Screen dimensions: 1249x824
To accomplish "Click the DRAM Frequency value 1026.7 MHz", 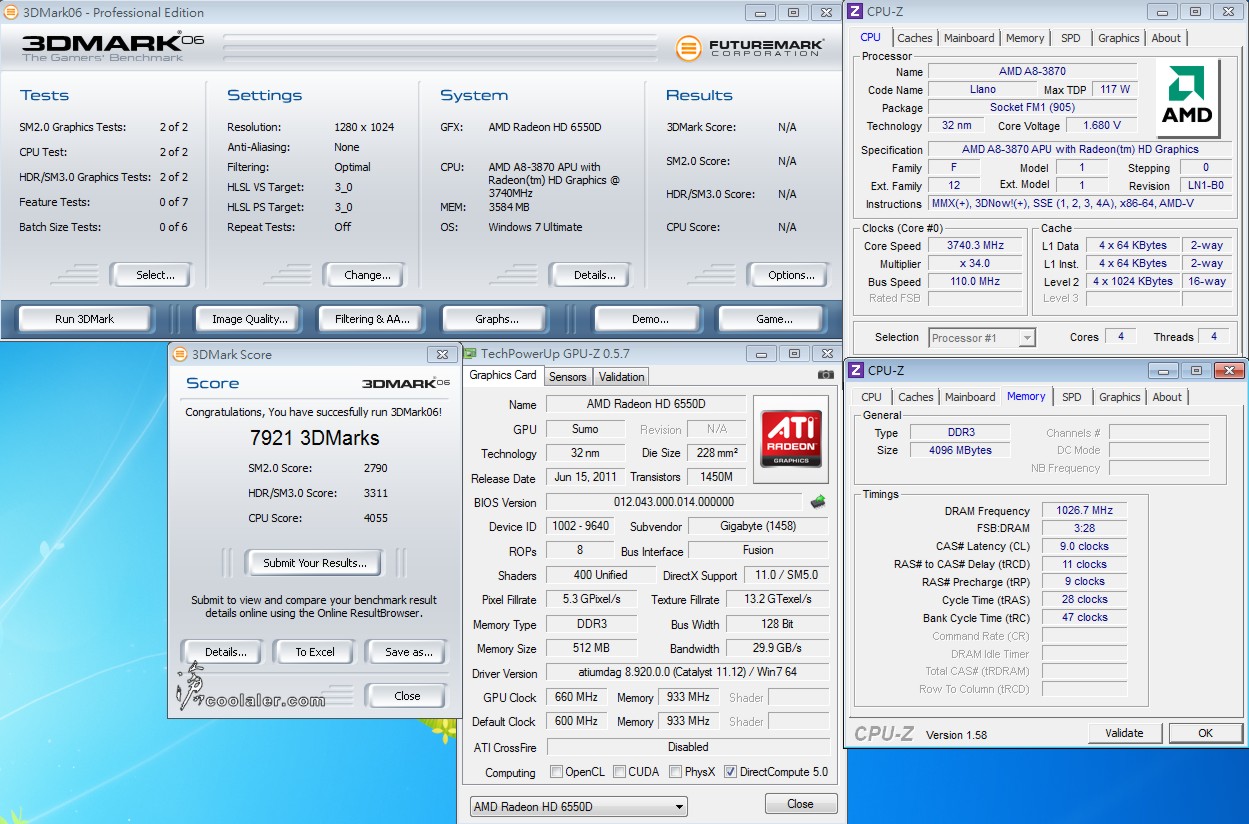I will pos(1084,511).
